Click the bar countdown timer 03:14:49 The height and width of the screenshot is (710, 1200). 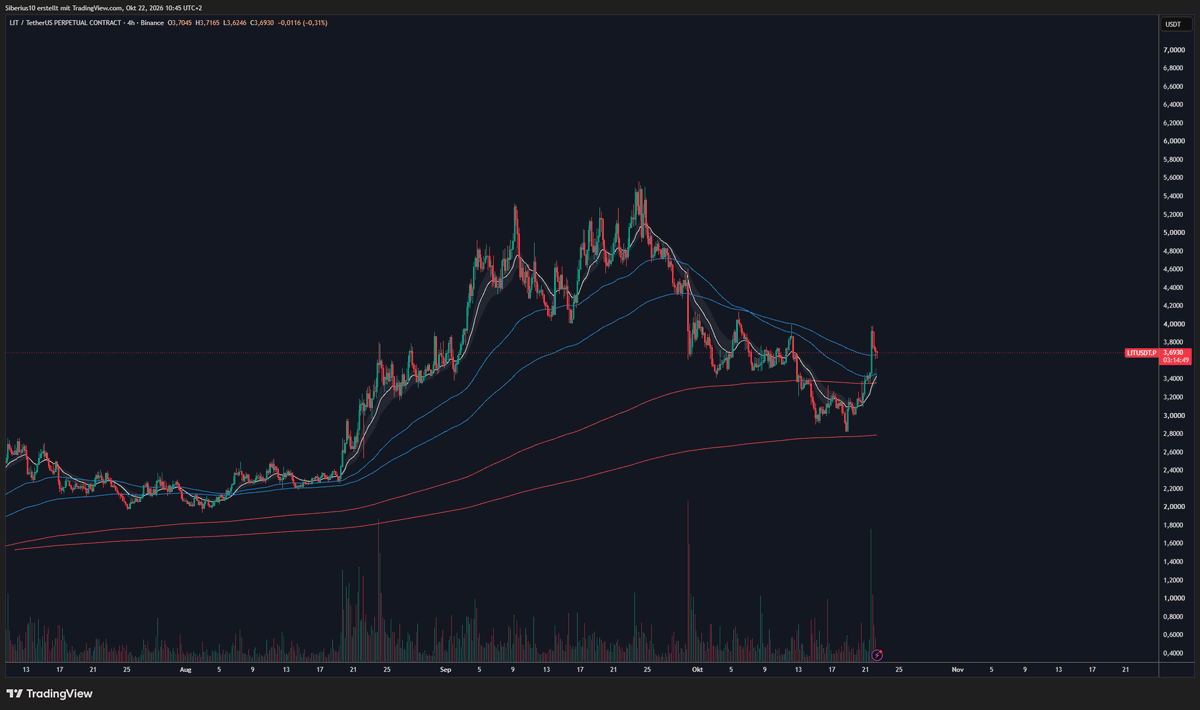[1174, 361]
